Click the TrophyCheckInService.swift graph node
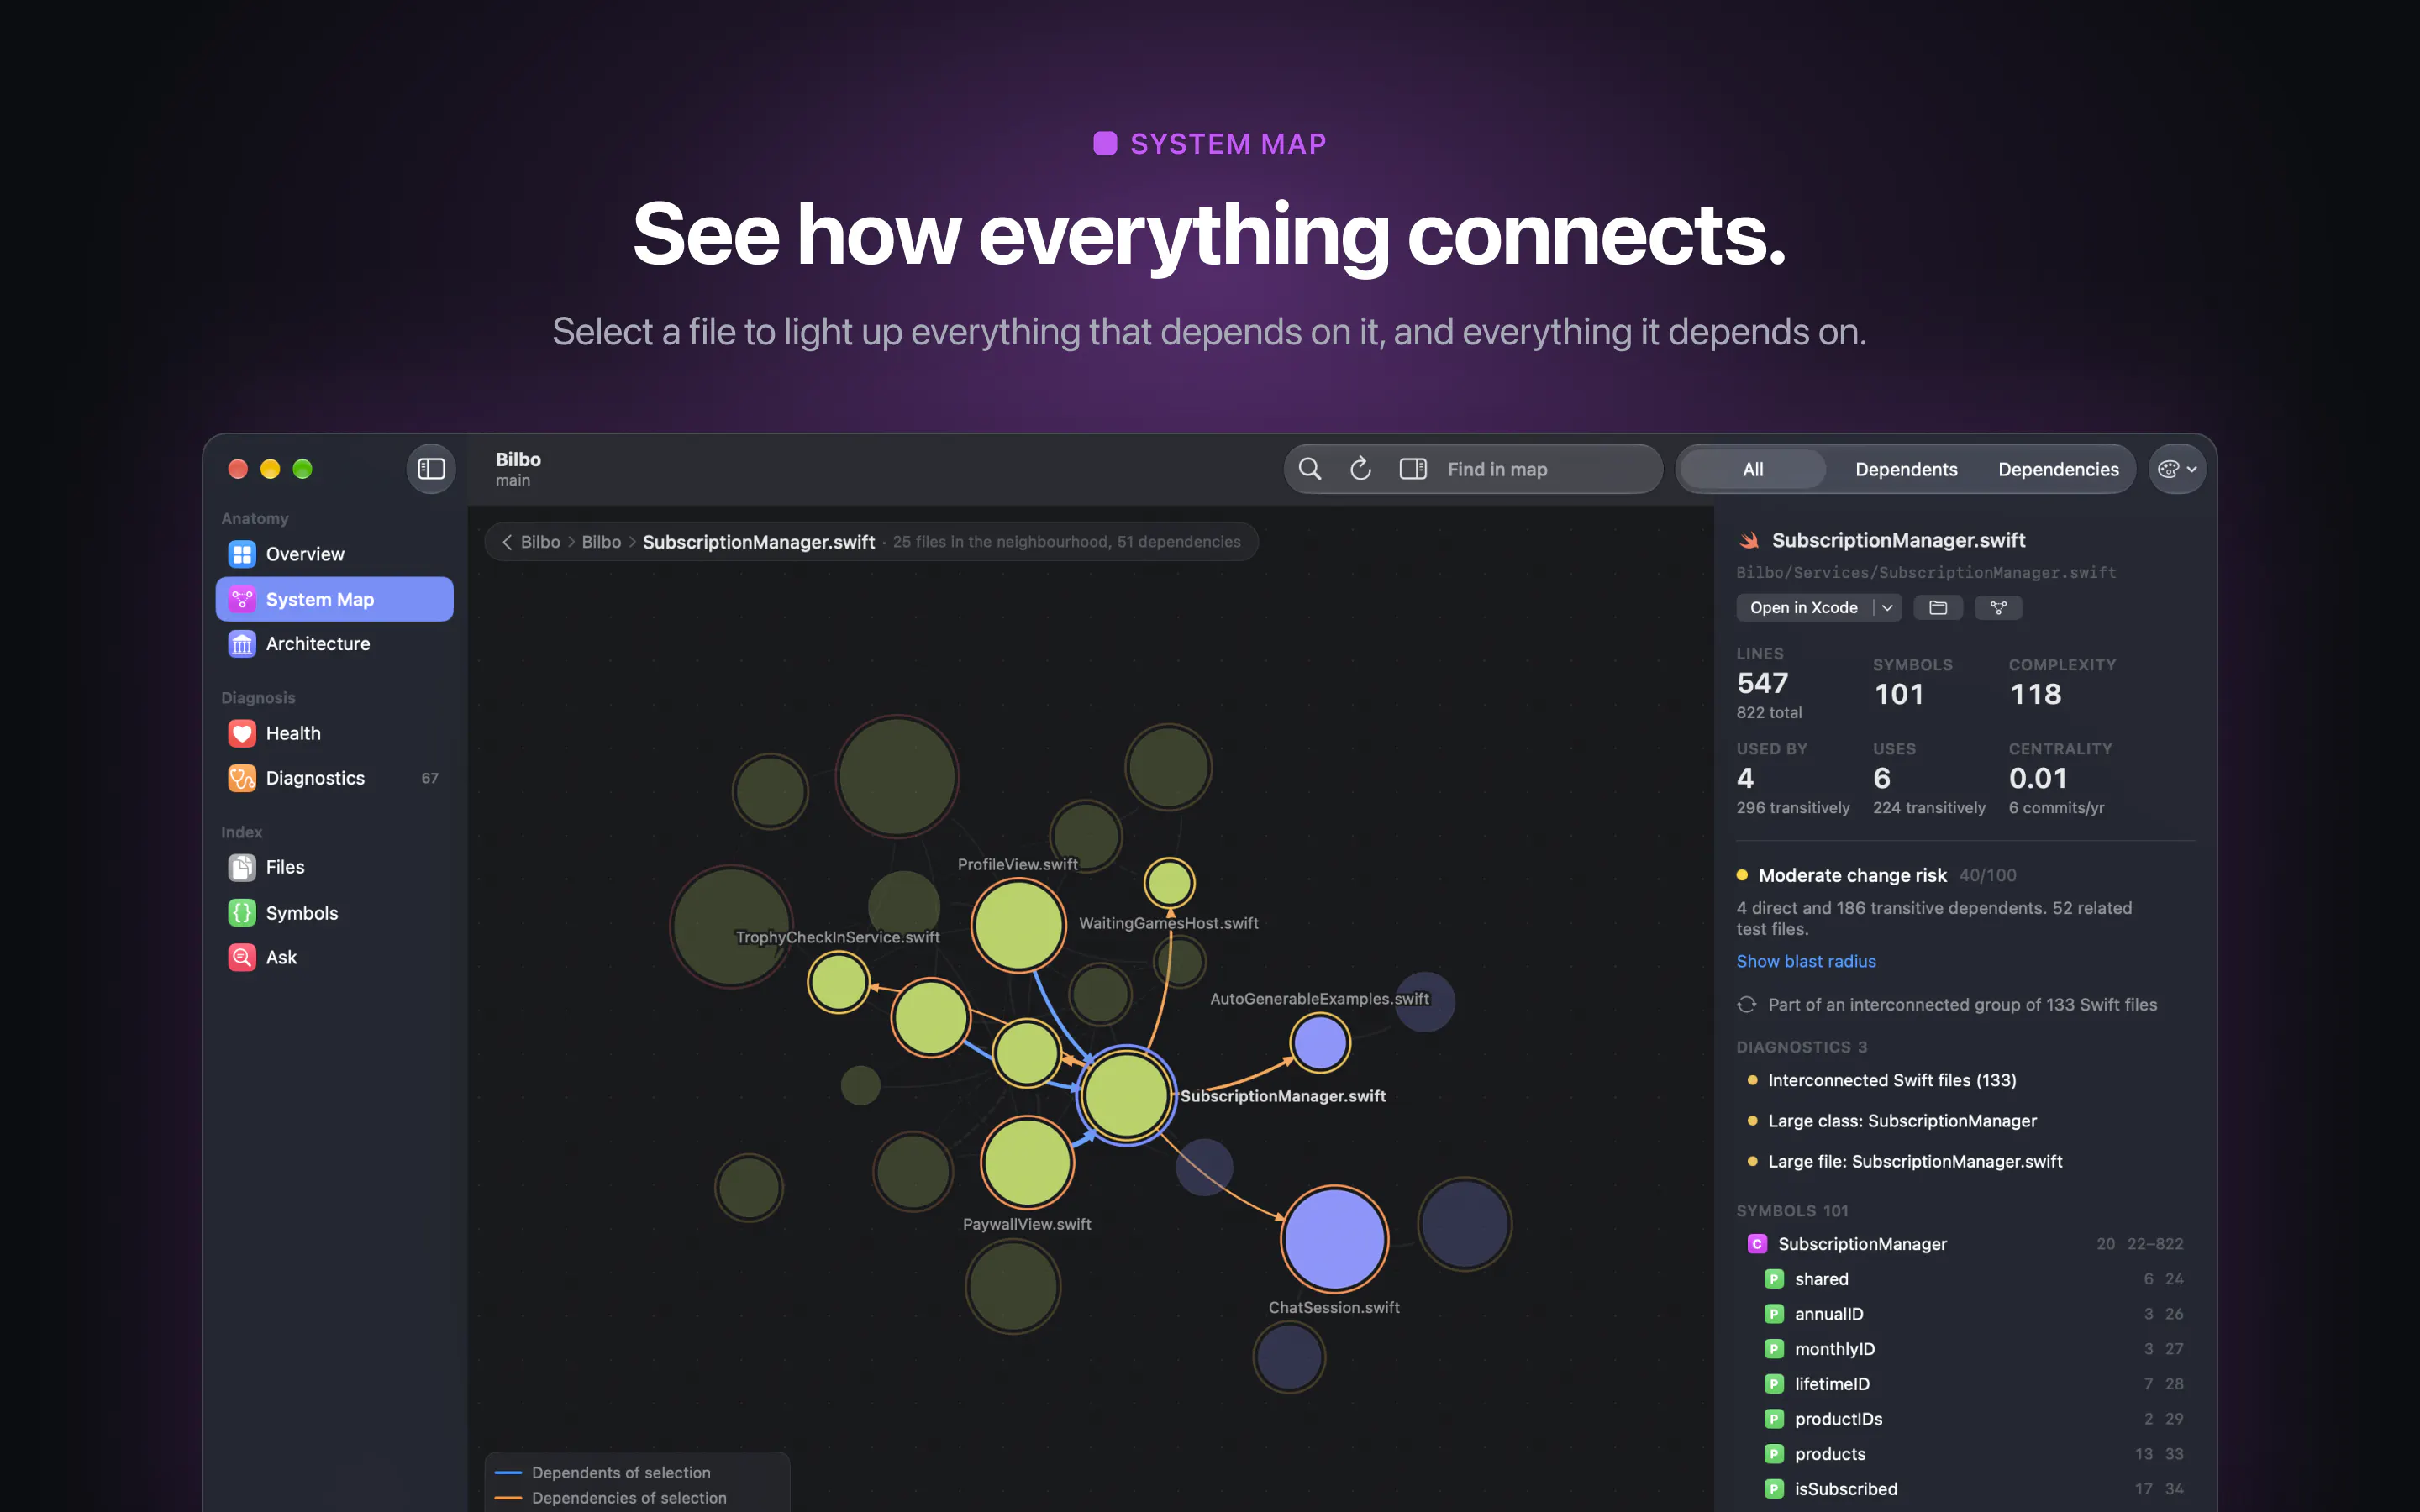Viewport: 2420px width, 1512px height. tap(838, 981)
